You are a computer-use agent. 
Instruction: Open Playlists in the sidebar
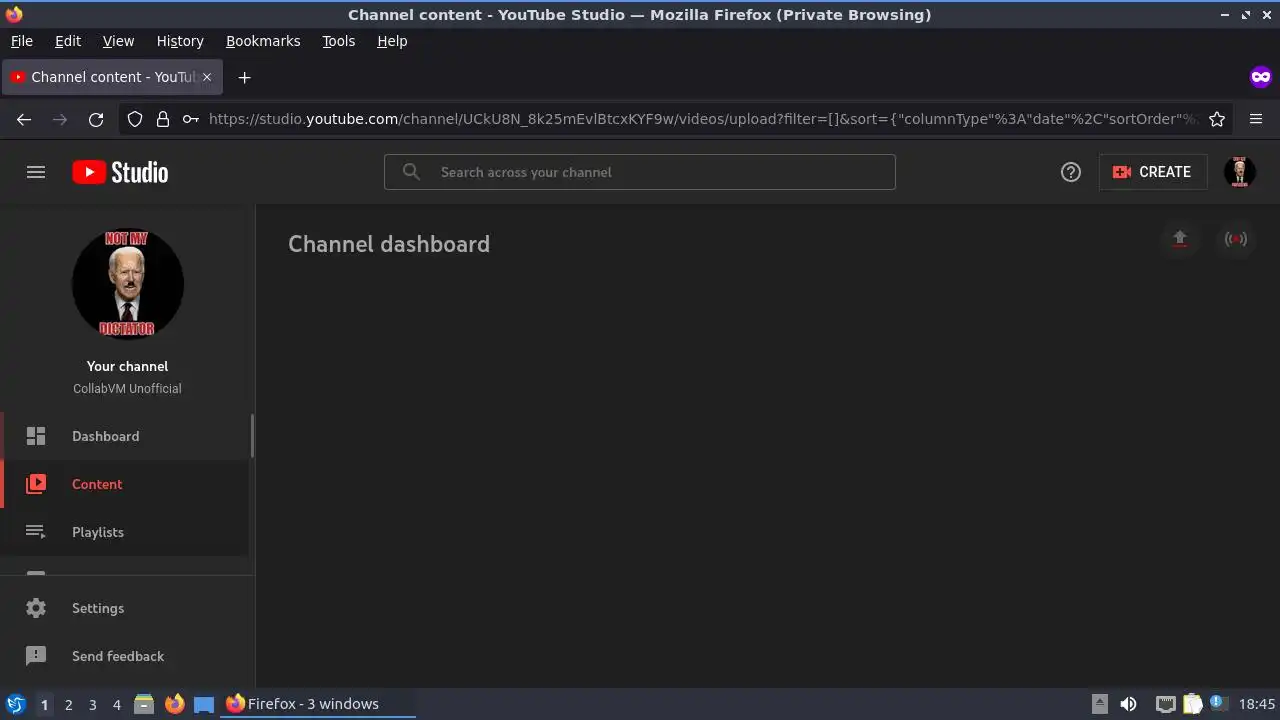tap(126, 532)
